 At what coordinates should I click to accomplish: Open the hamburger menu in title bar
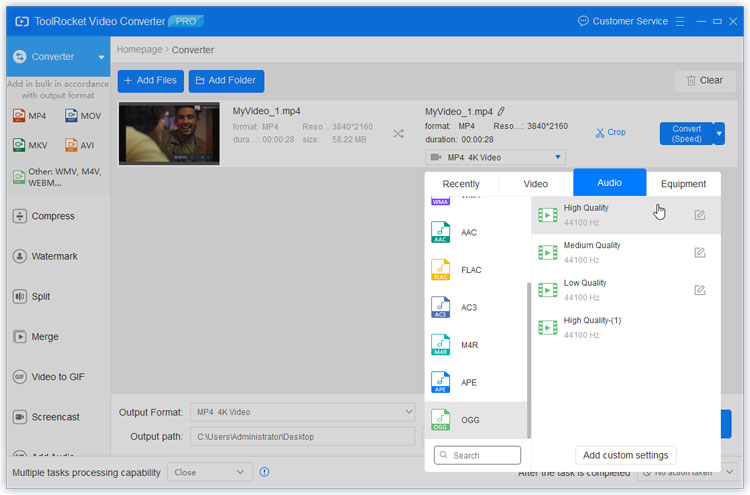coord(680,22)
